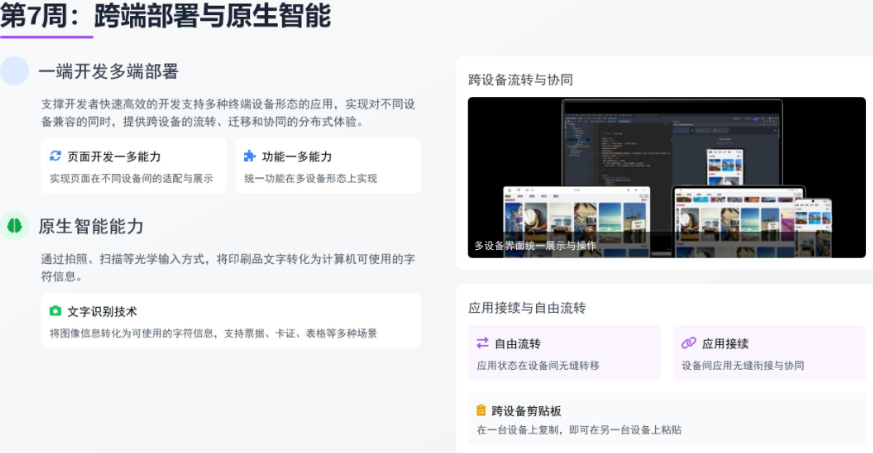Screen dimensions: 873x453
Task: Click the purple swap arrows icon for 自由流转
Action: (482, 343)
